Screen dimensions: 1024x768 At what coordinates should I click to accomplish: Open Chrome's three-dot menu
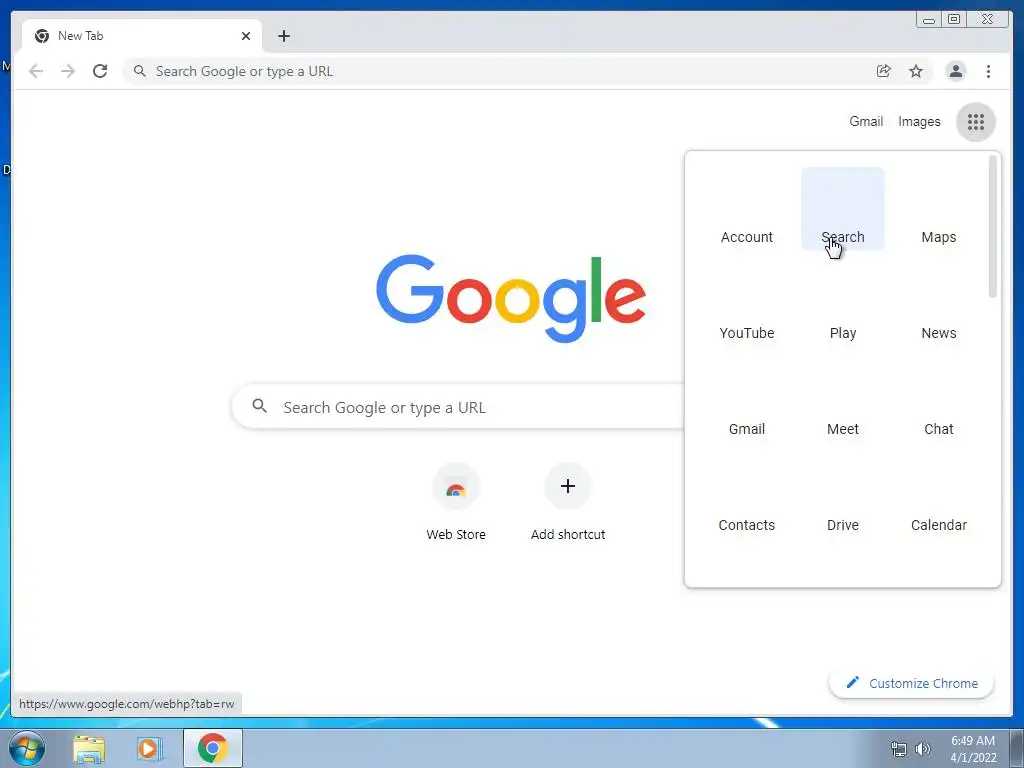(x=988, y=71)
